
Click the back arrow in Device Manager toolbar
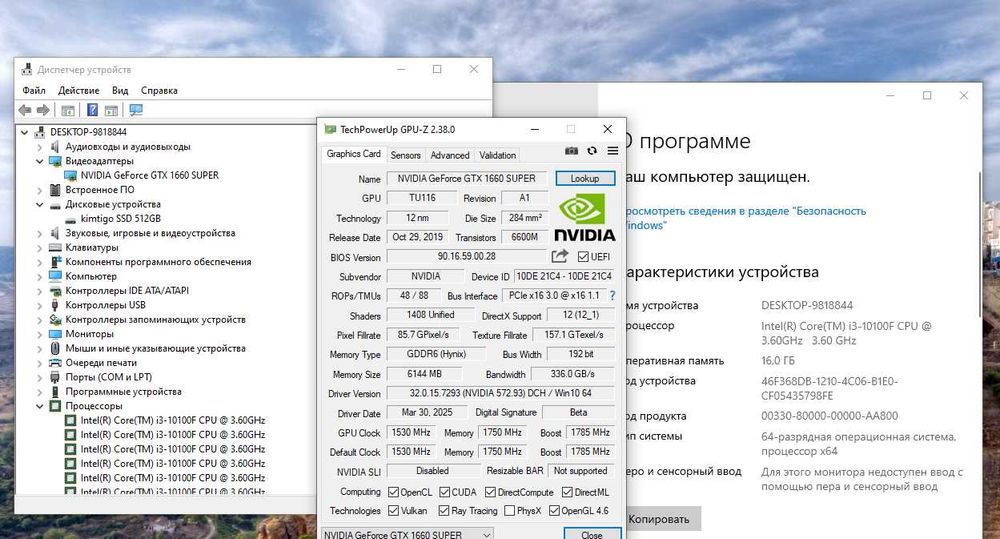25,110
